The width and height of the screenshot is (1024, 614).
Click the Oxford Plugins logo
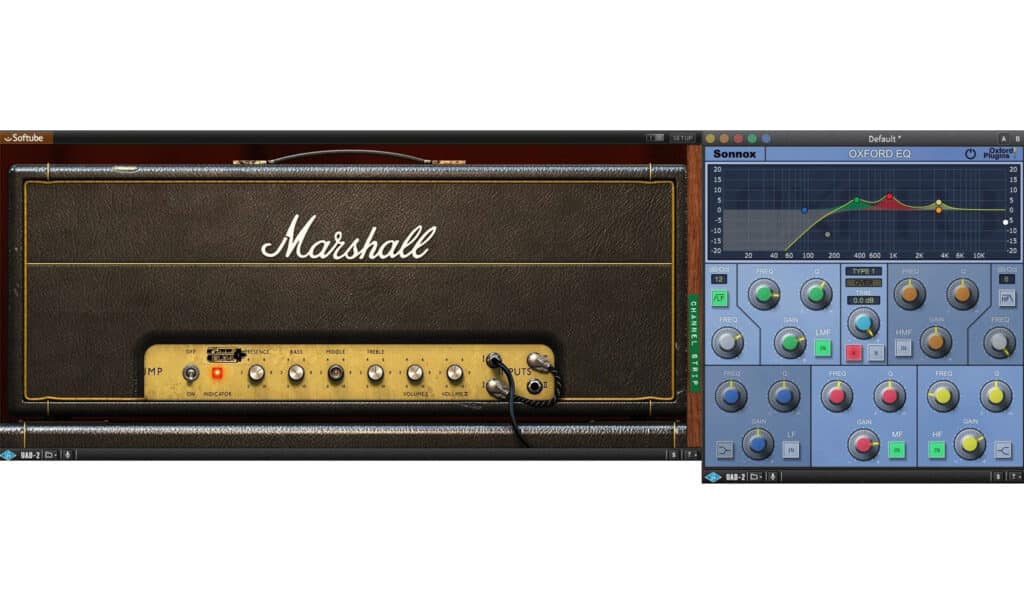click(1000, 154)
